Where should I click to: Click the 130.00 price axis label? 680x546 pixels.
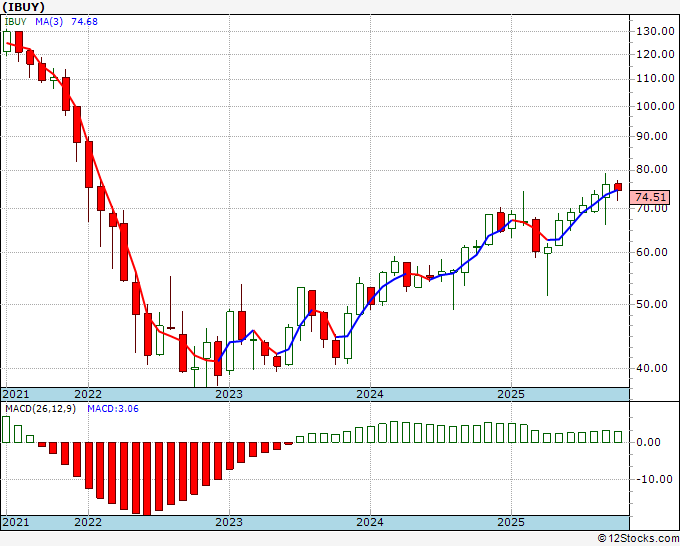(x=655, y=31)
